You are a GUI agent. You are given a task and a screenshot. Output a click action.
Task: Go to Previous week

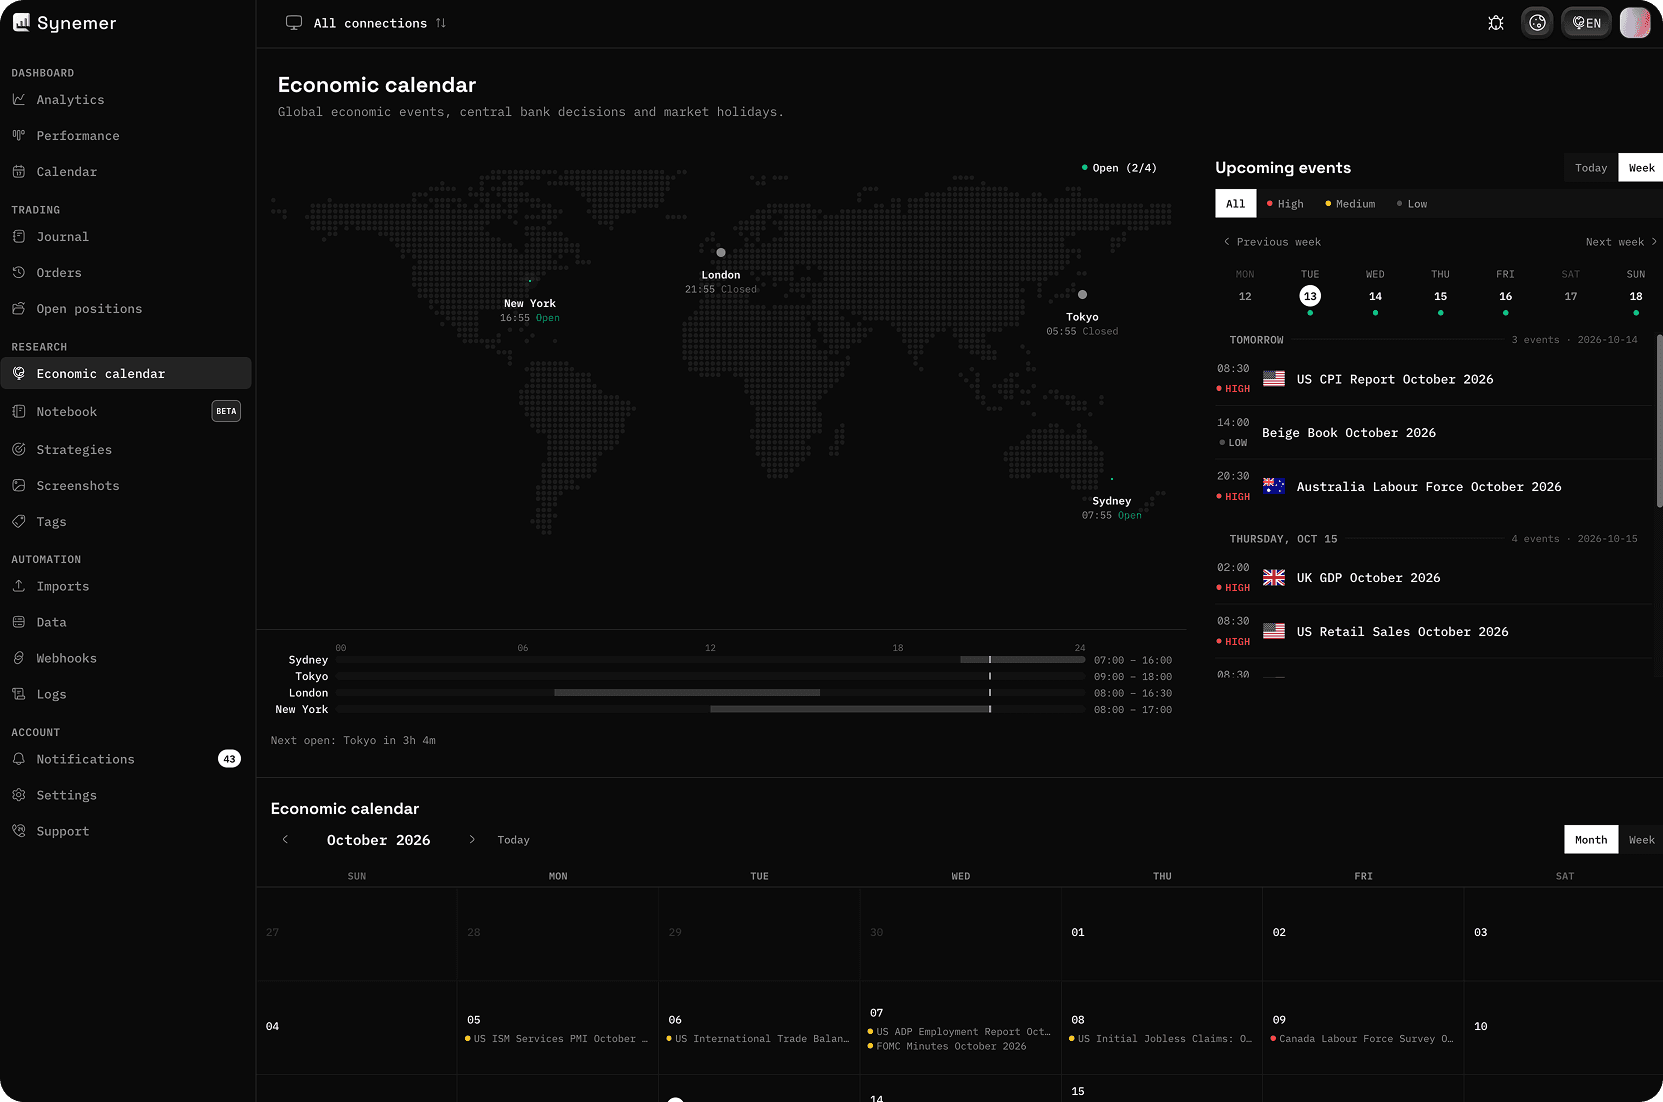tap(1272, 242)
